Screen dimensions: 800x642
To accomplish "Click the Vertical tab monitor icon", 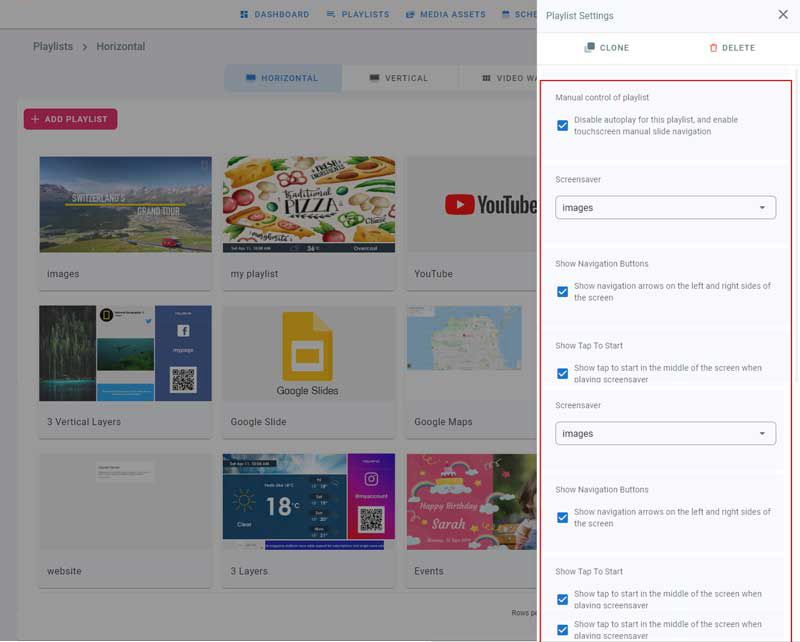I will [374, 78].
